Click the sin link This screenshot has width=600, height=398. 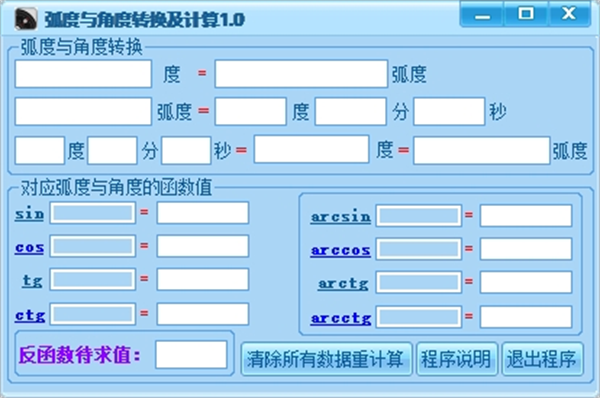(x=29, y=214)
